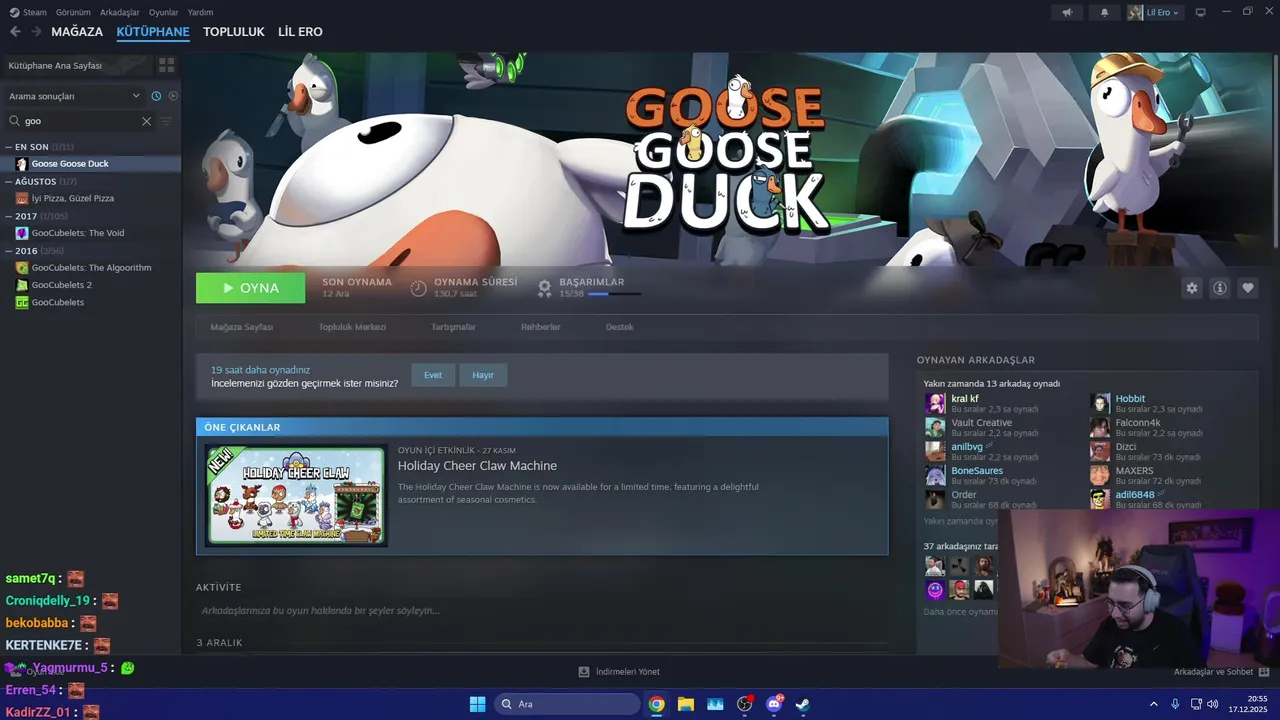The image size is (1280, 720).
Task: Open the notifications bell
Action: coord(1104,12)
